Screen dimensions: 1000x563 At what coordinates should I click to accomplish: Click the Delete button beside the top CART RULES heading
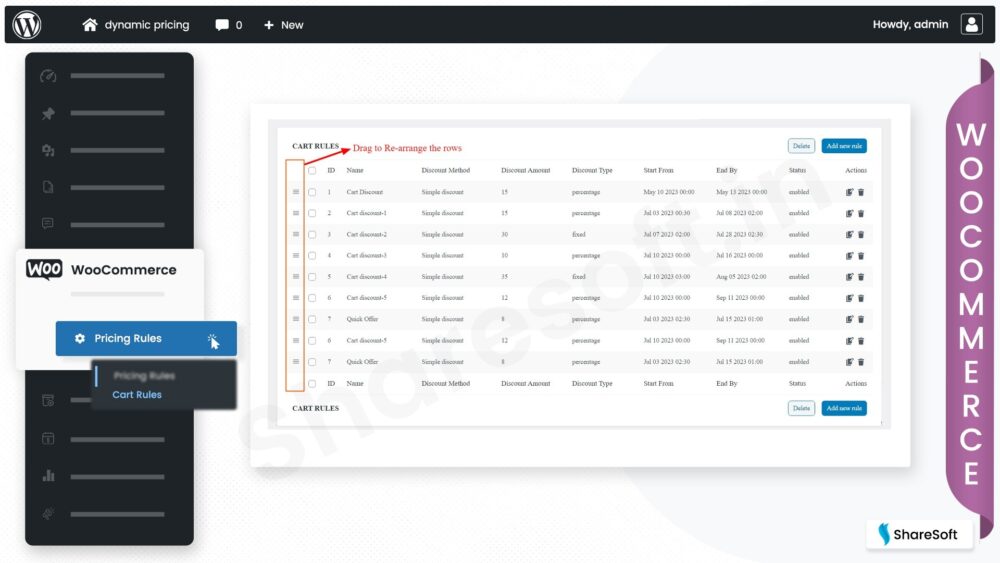(x=801, y=146)
